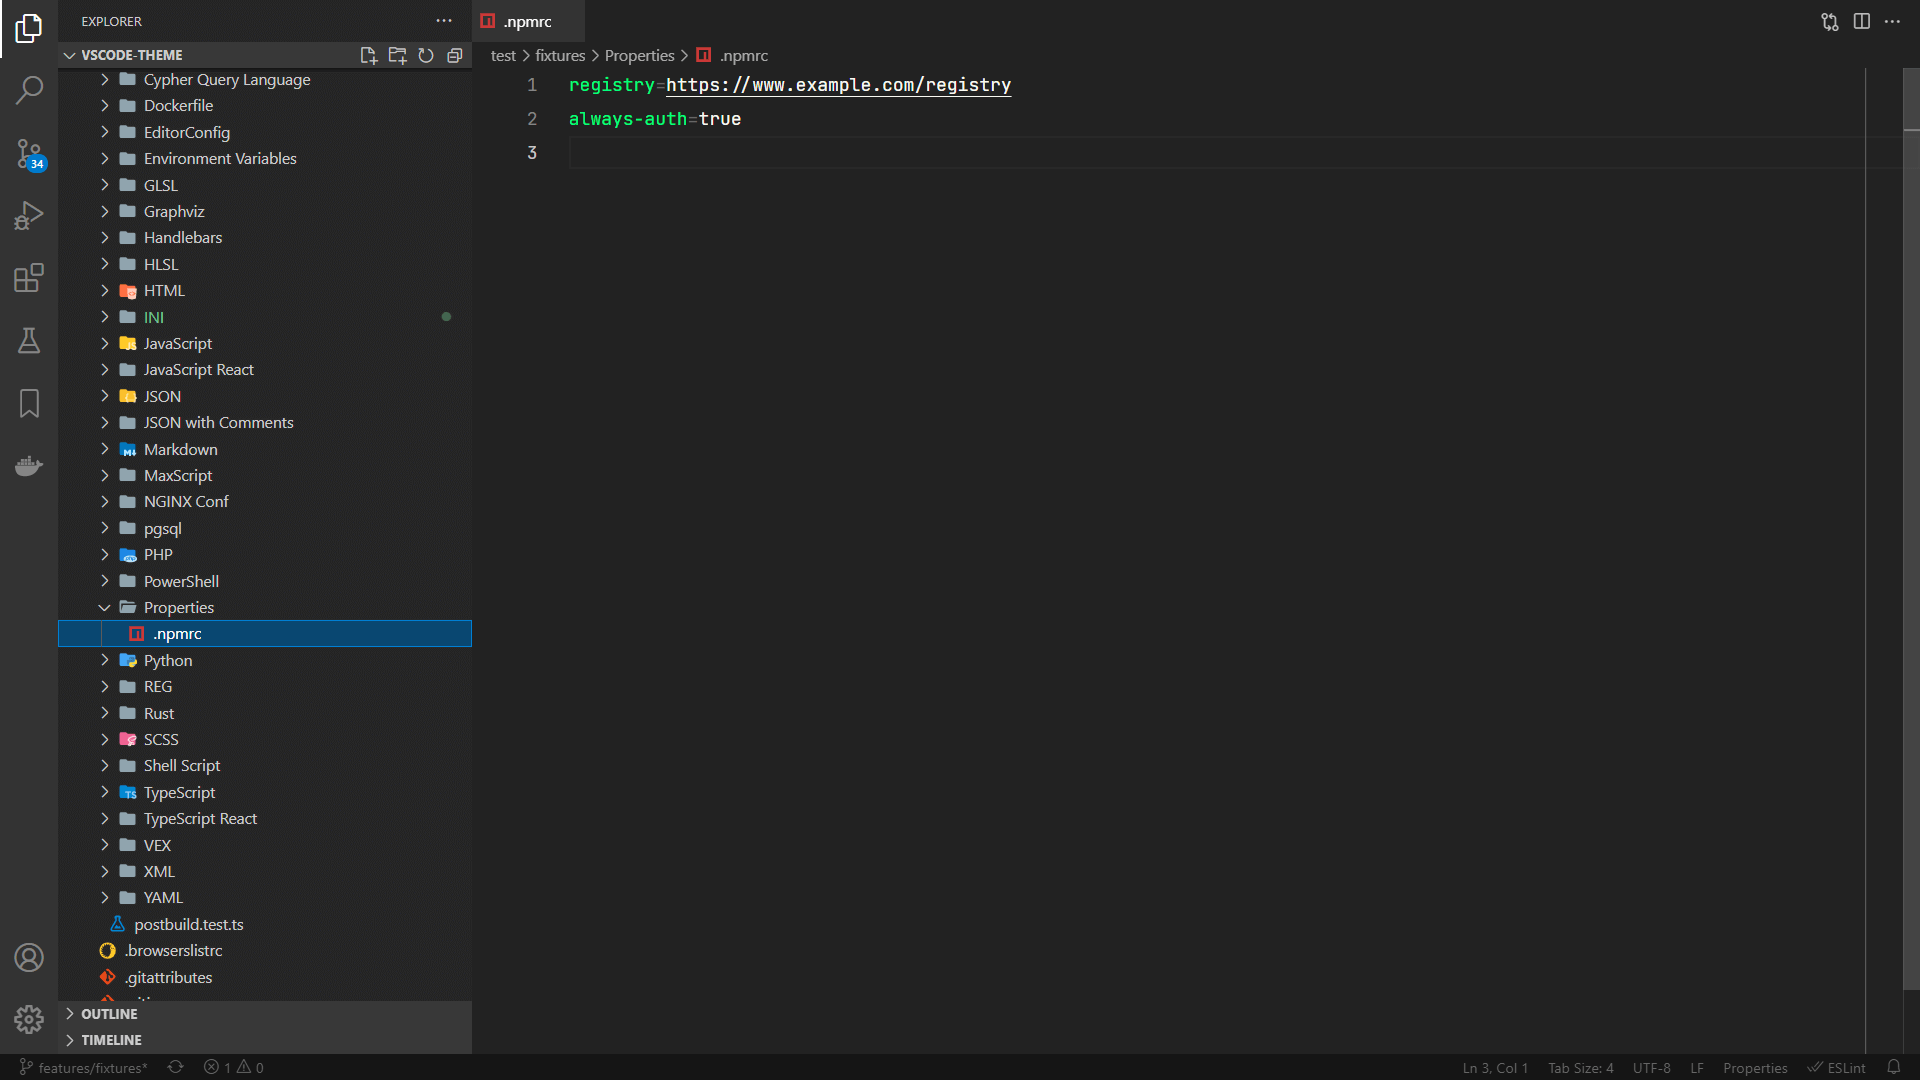
Task: Open the Search view in activity bar
Action: pos(29,91)
